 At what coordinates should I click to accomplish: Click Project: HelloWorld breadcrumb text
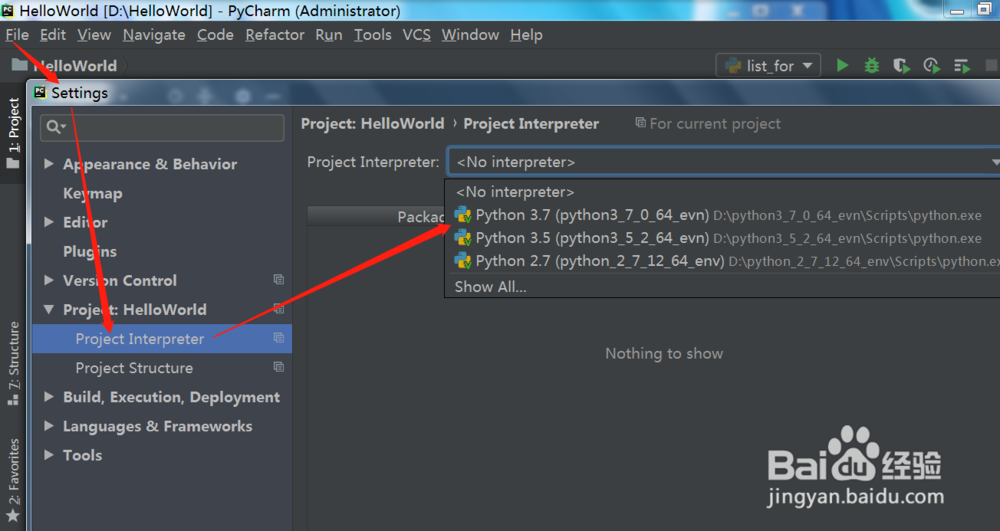(372, 124)
